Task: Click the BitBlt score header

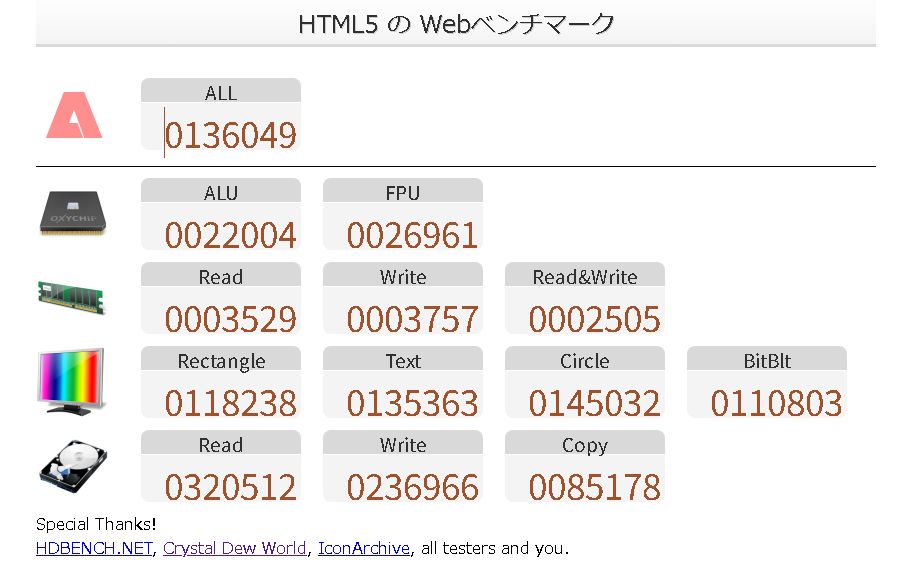Action: coord(767,361)
